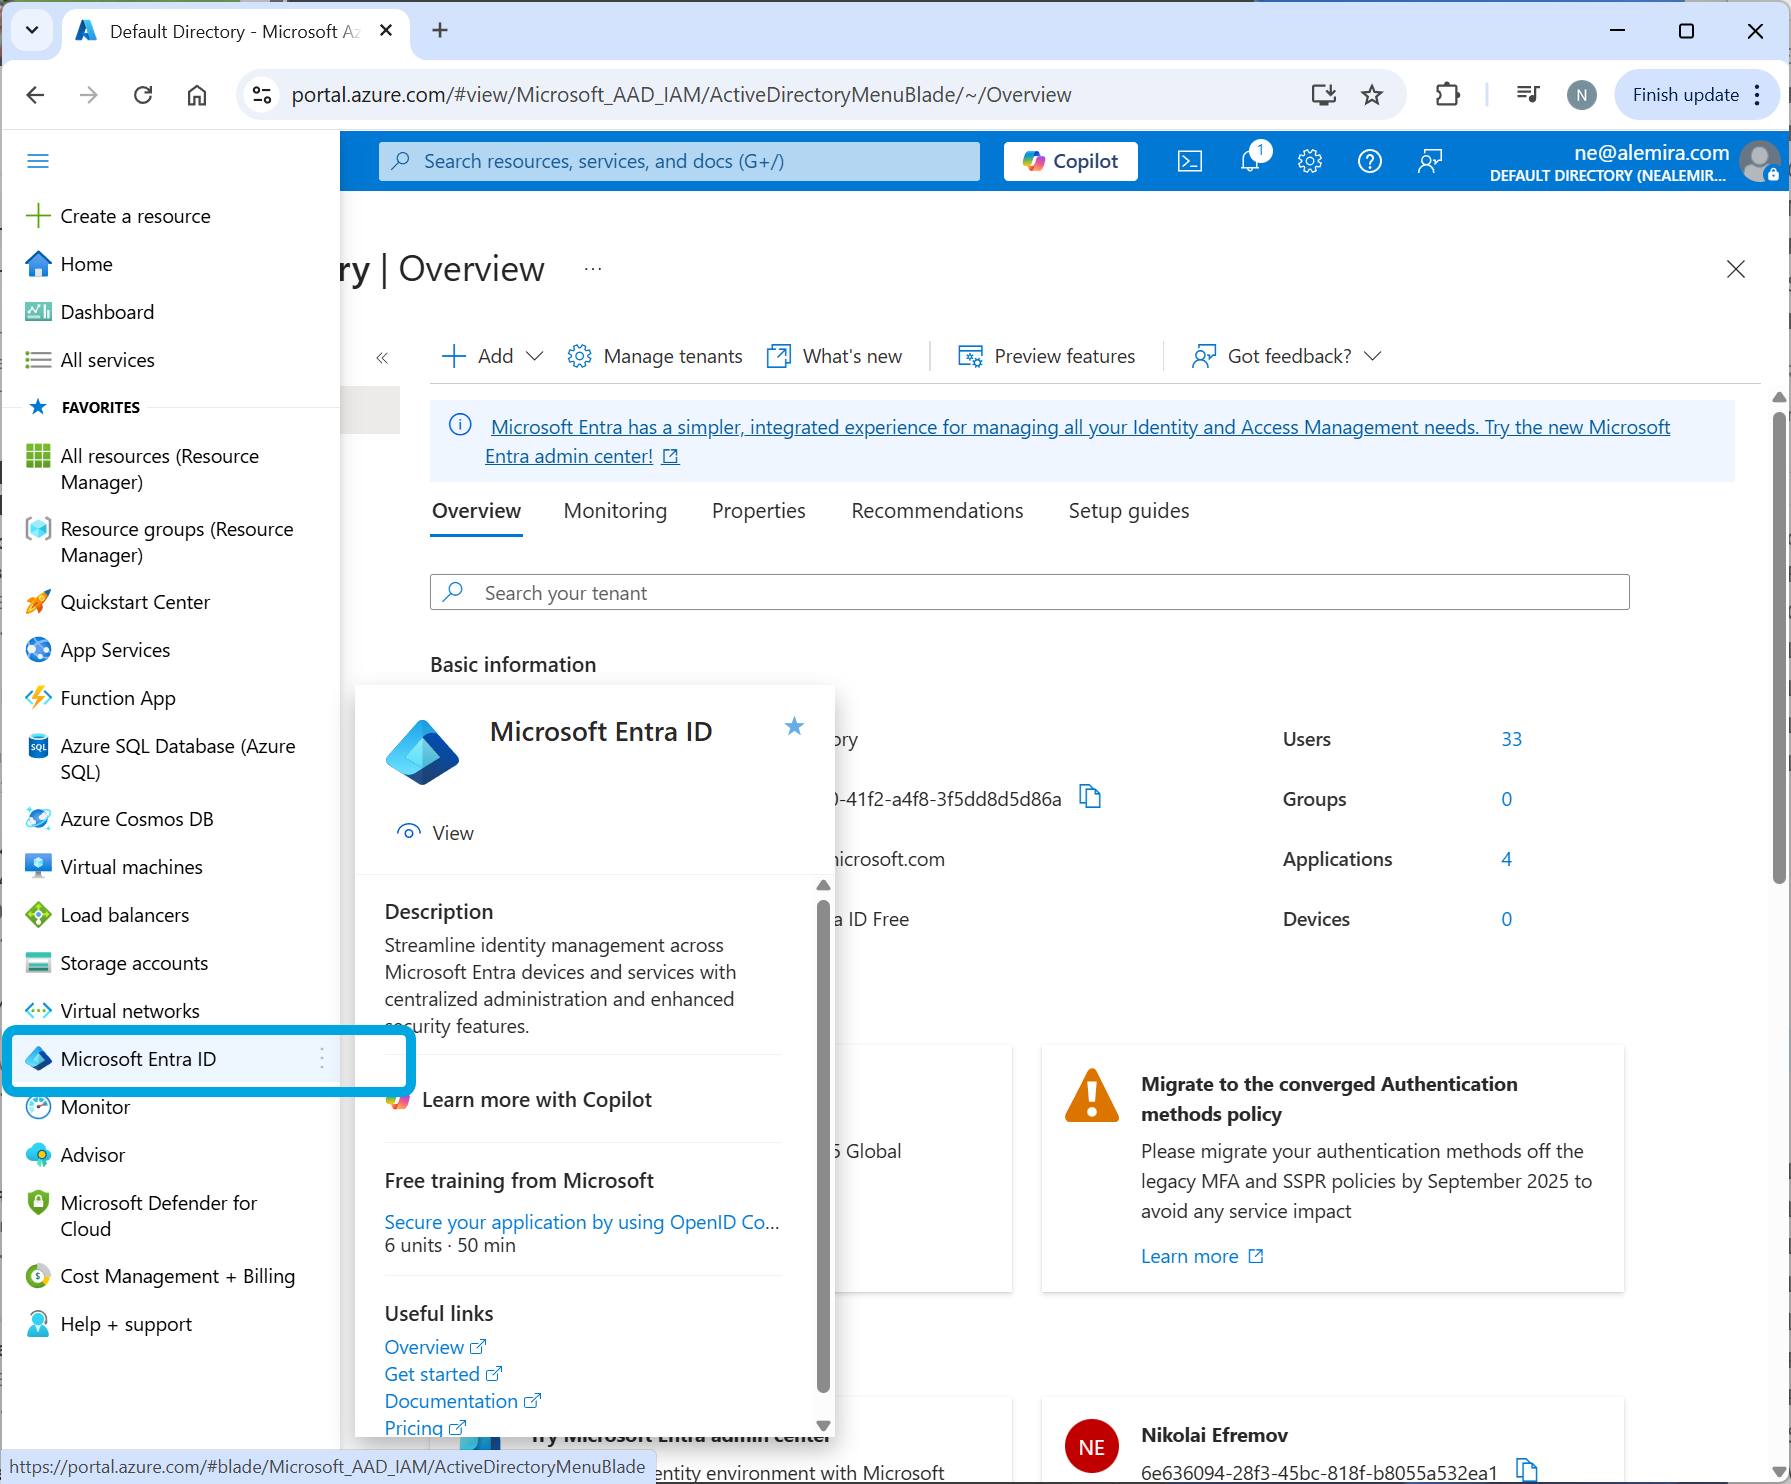Click the Help question mark icon

(x=1369, y=161)
